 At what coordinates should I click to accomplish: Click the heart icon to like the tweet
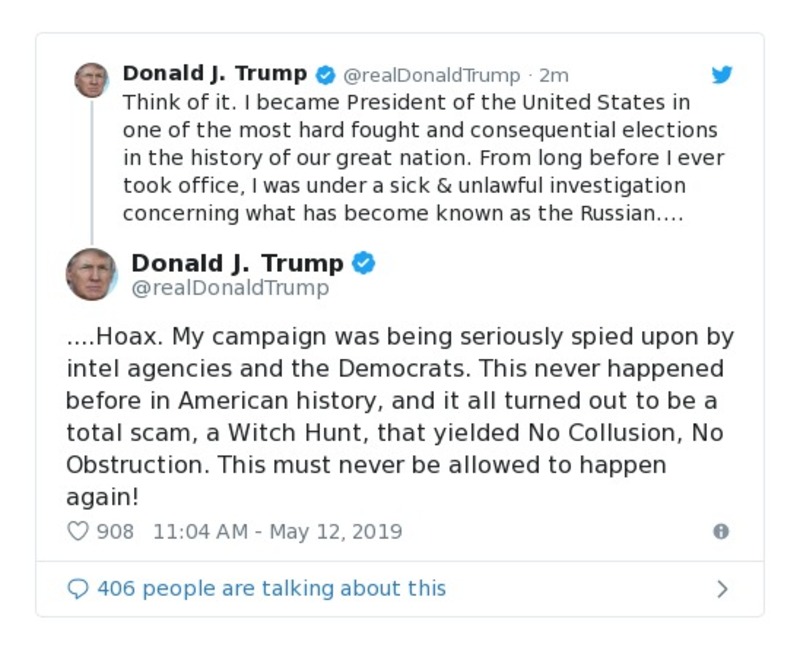pyautogui.click(x=78, y=531)
